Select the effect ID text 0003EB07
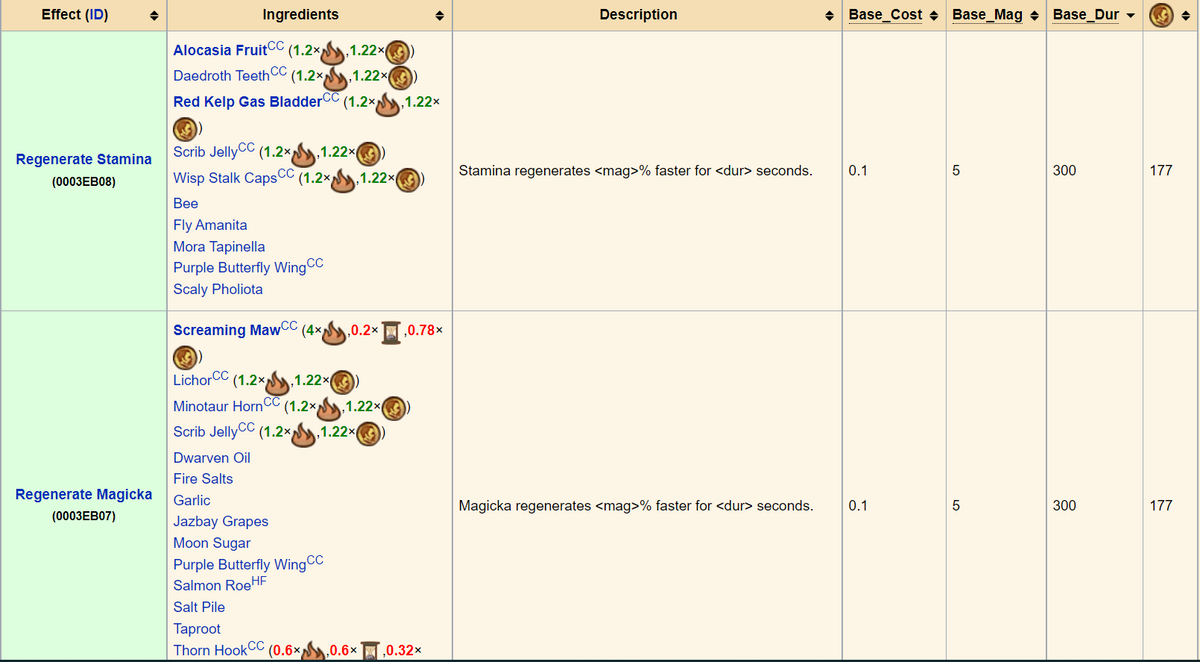Screen dimensions: 1200x662 (84, 517)
